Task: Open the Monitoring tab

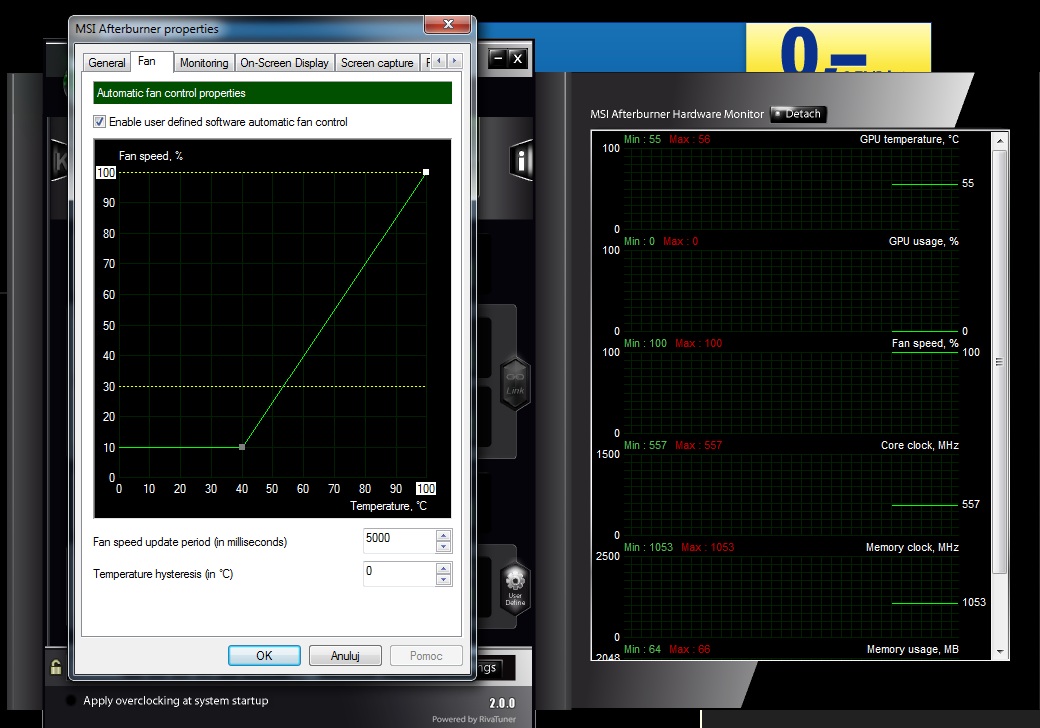Action: pyautogui.click(x=204, y=63)
